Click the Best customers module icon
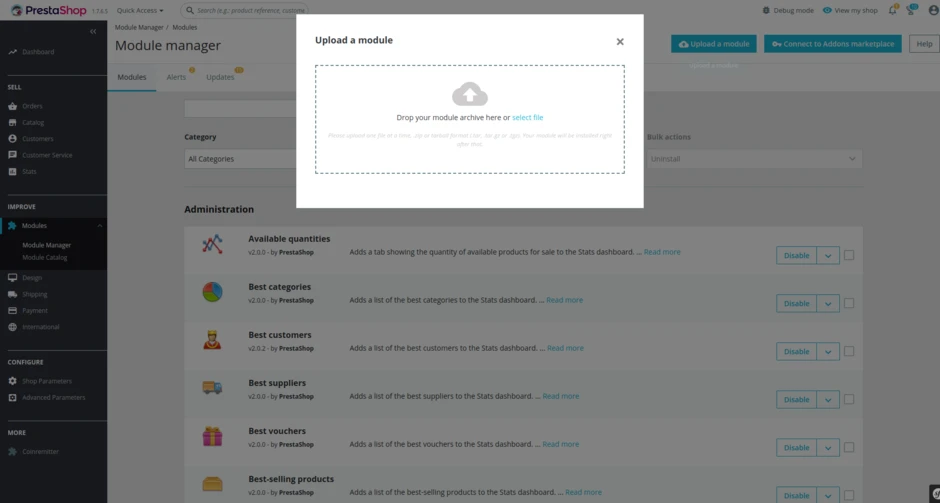The width and height of the screenshot is (940, 503). coord(212,340)
